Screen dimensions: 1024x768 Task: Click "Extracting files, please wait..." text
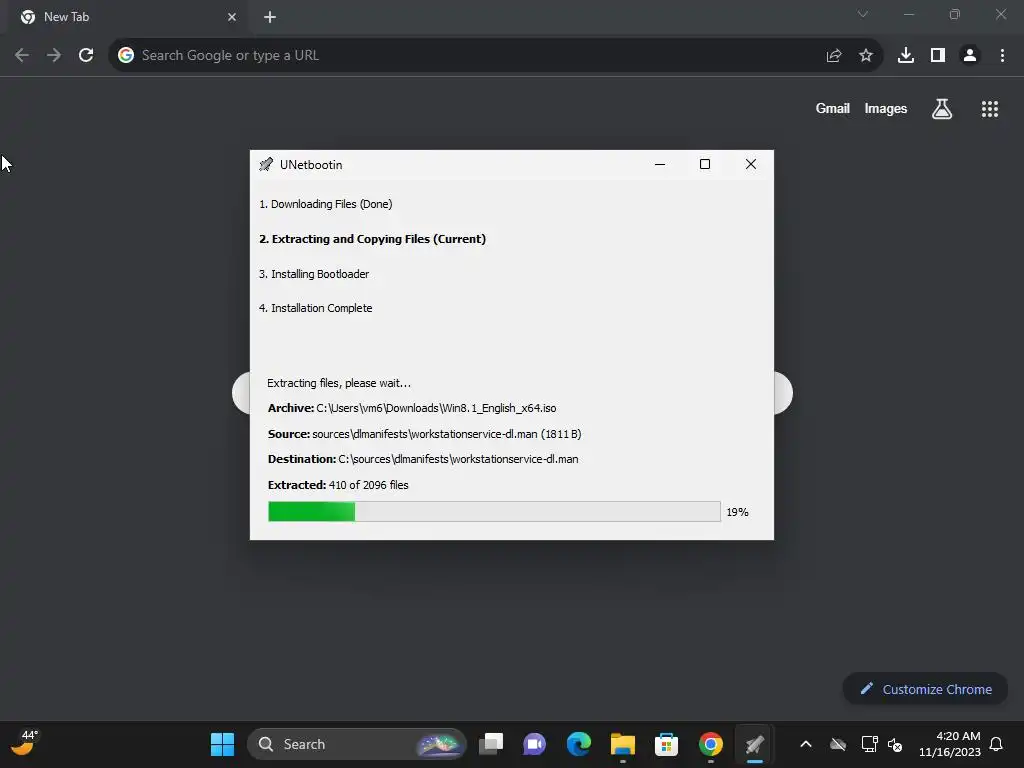pos(339,383)
